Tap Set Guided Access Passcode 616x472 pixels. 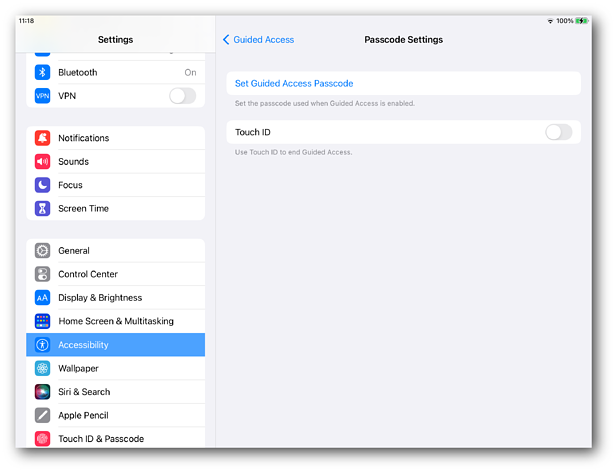click(x=294, y=83)
